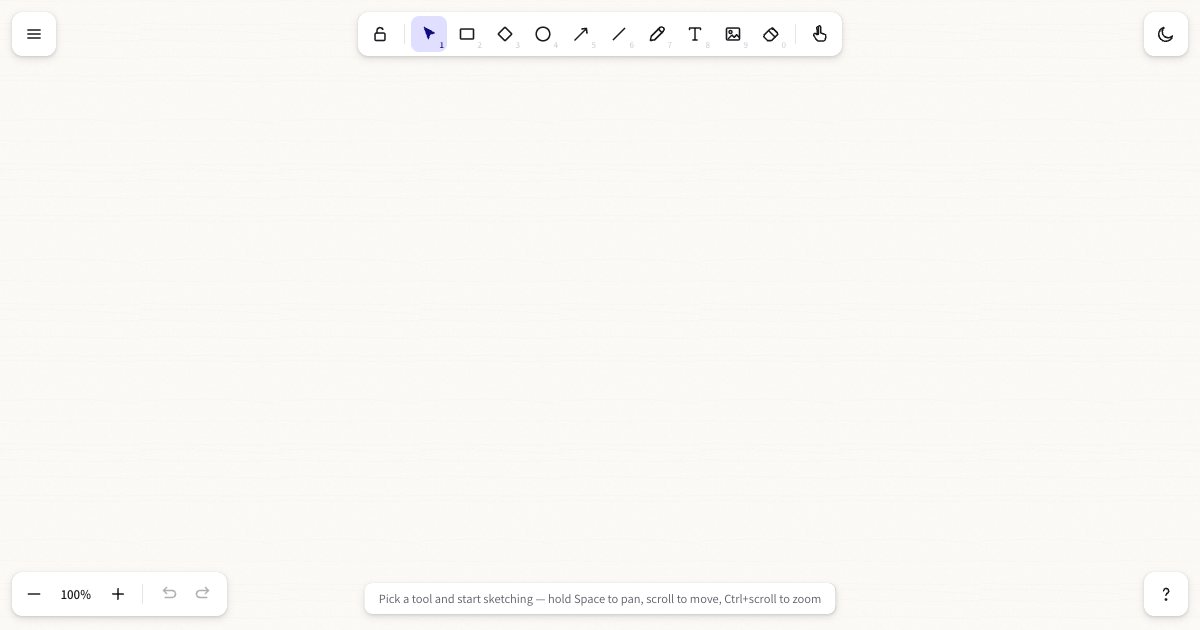Select the Diamond tool
Image resolution: width=1200 pixels, height=630 pixels.
pyautogui.click(x=505, y=34)
